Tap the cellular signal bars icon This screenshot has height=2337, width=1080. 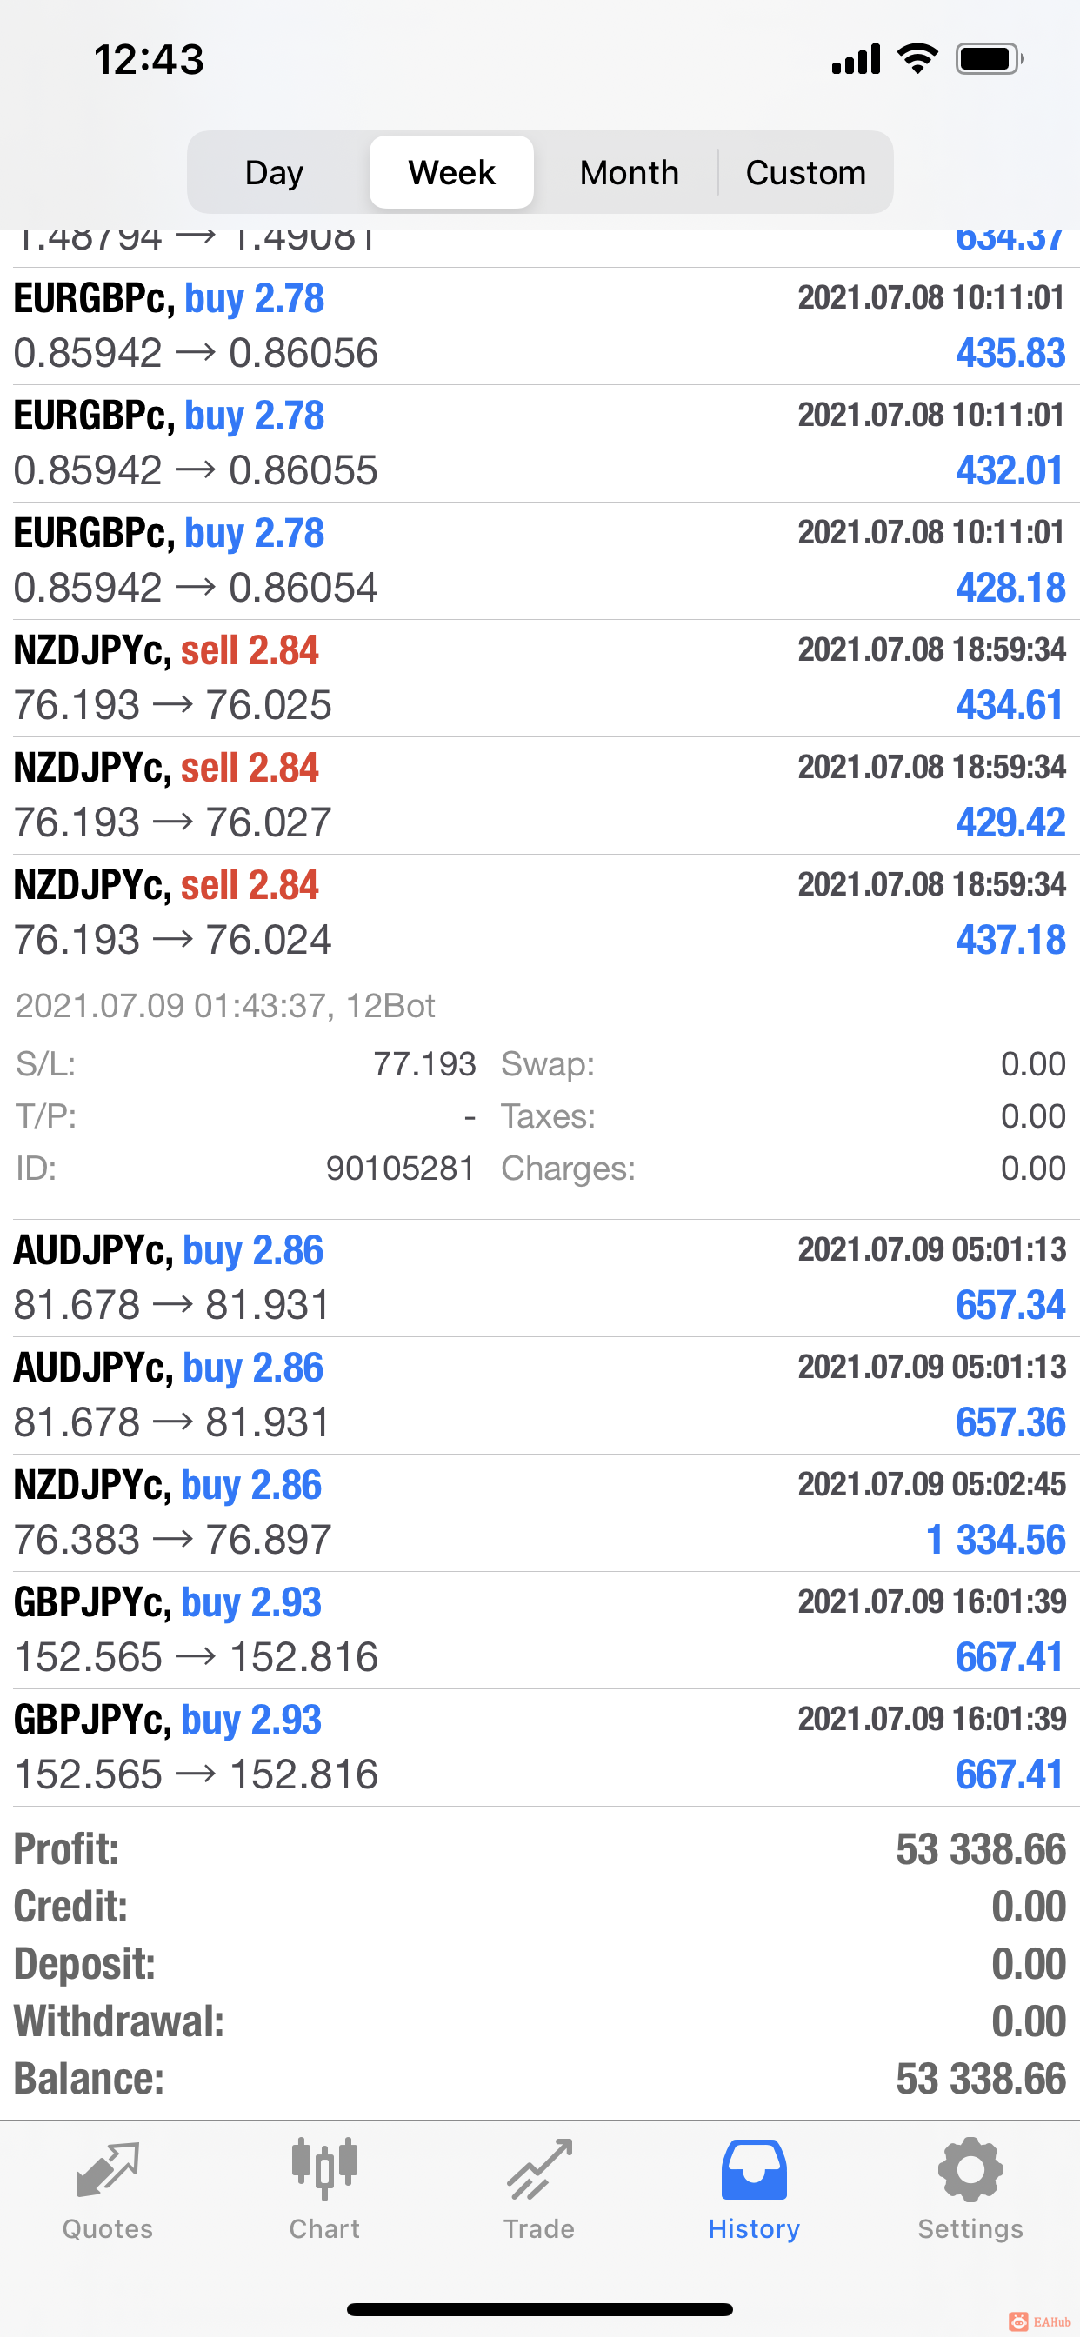(856, 60)
